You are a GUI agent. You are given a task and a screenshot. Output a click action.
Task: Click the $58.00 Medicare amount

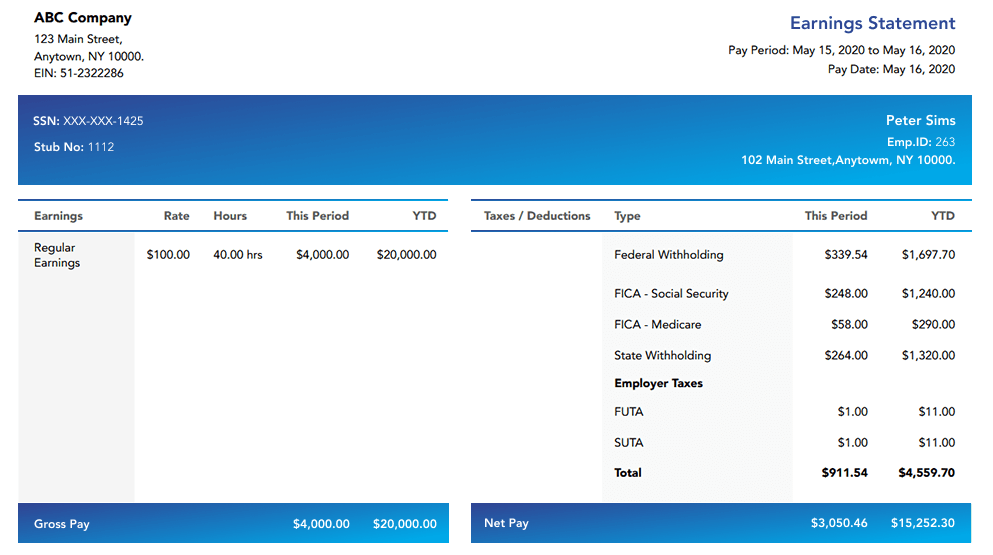(x=849, y=324)
